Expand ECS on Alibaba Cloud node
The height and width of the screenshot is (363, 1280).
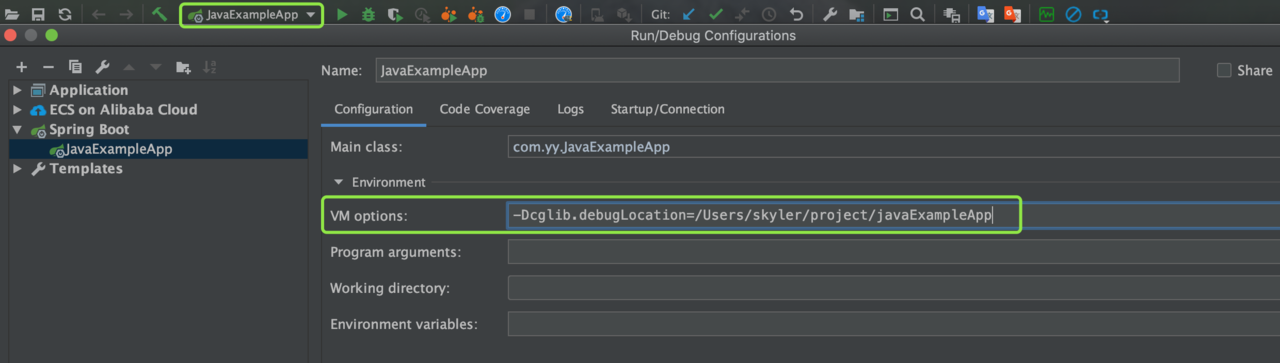(17, 110)
